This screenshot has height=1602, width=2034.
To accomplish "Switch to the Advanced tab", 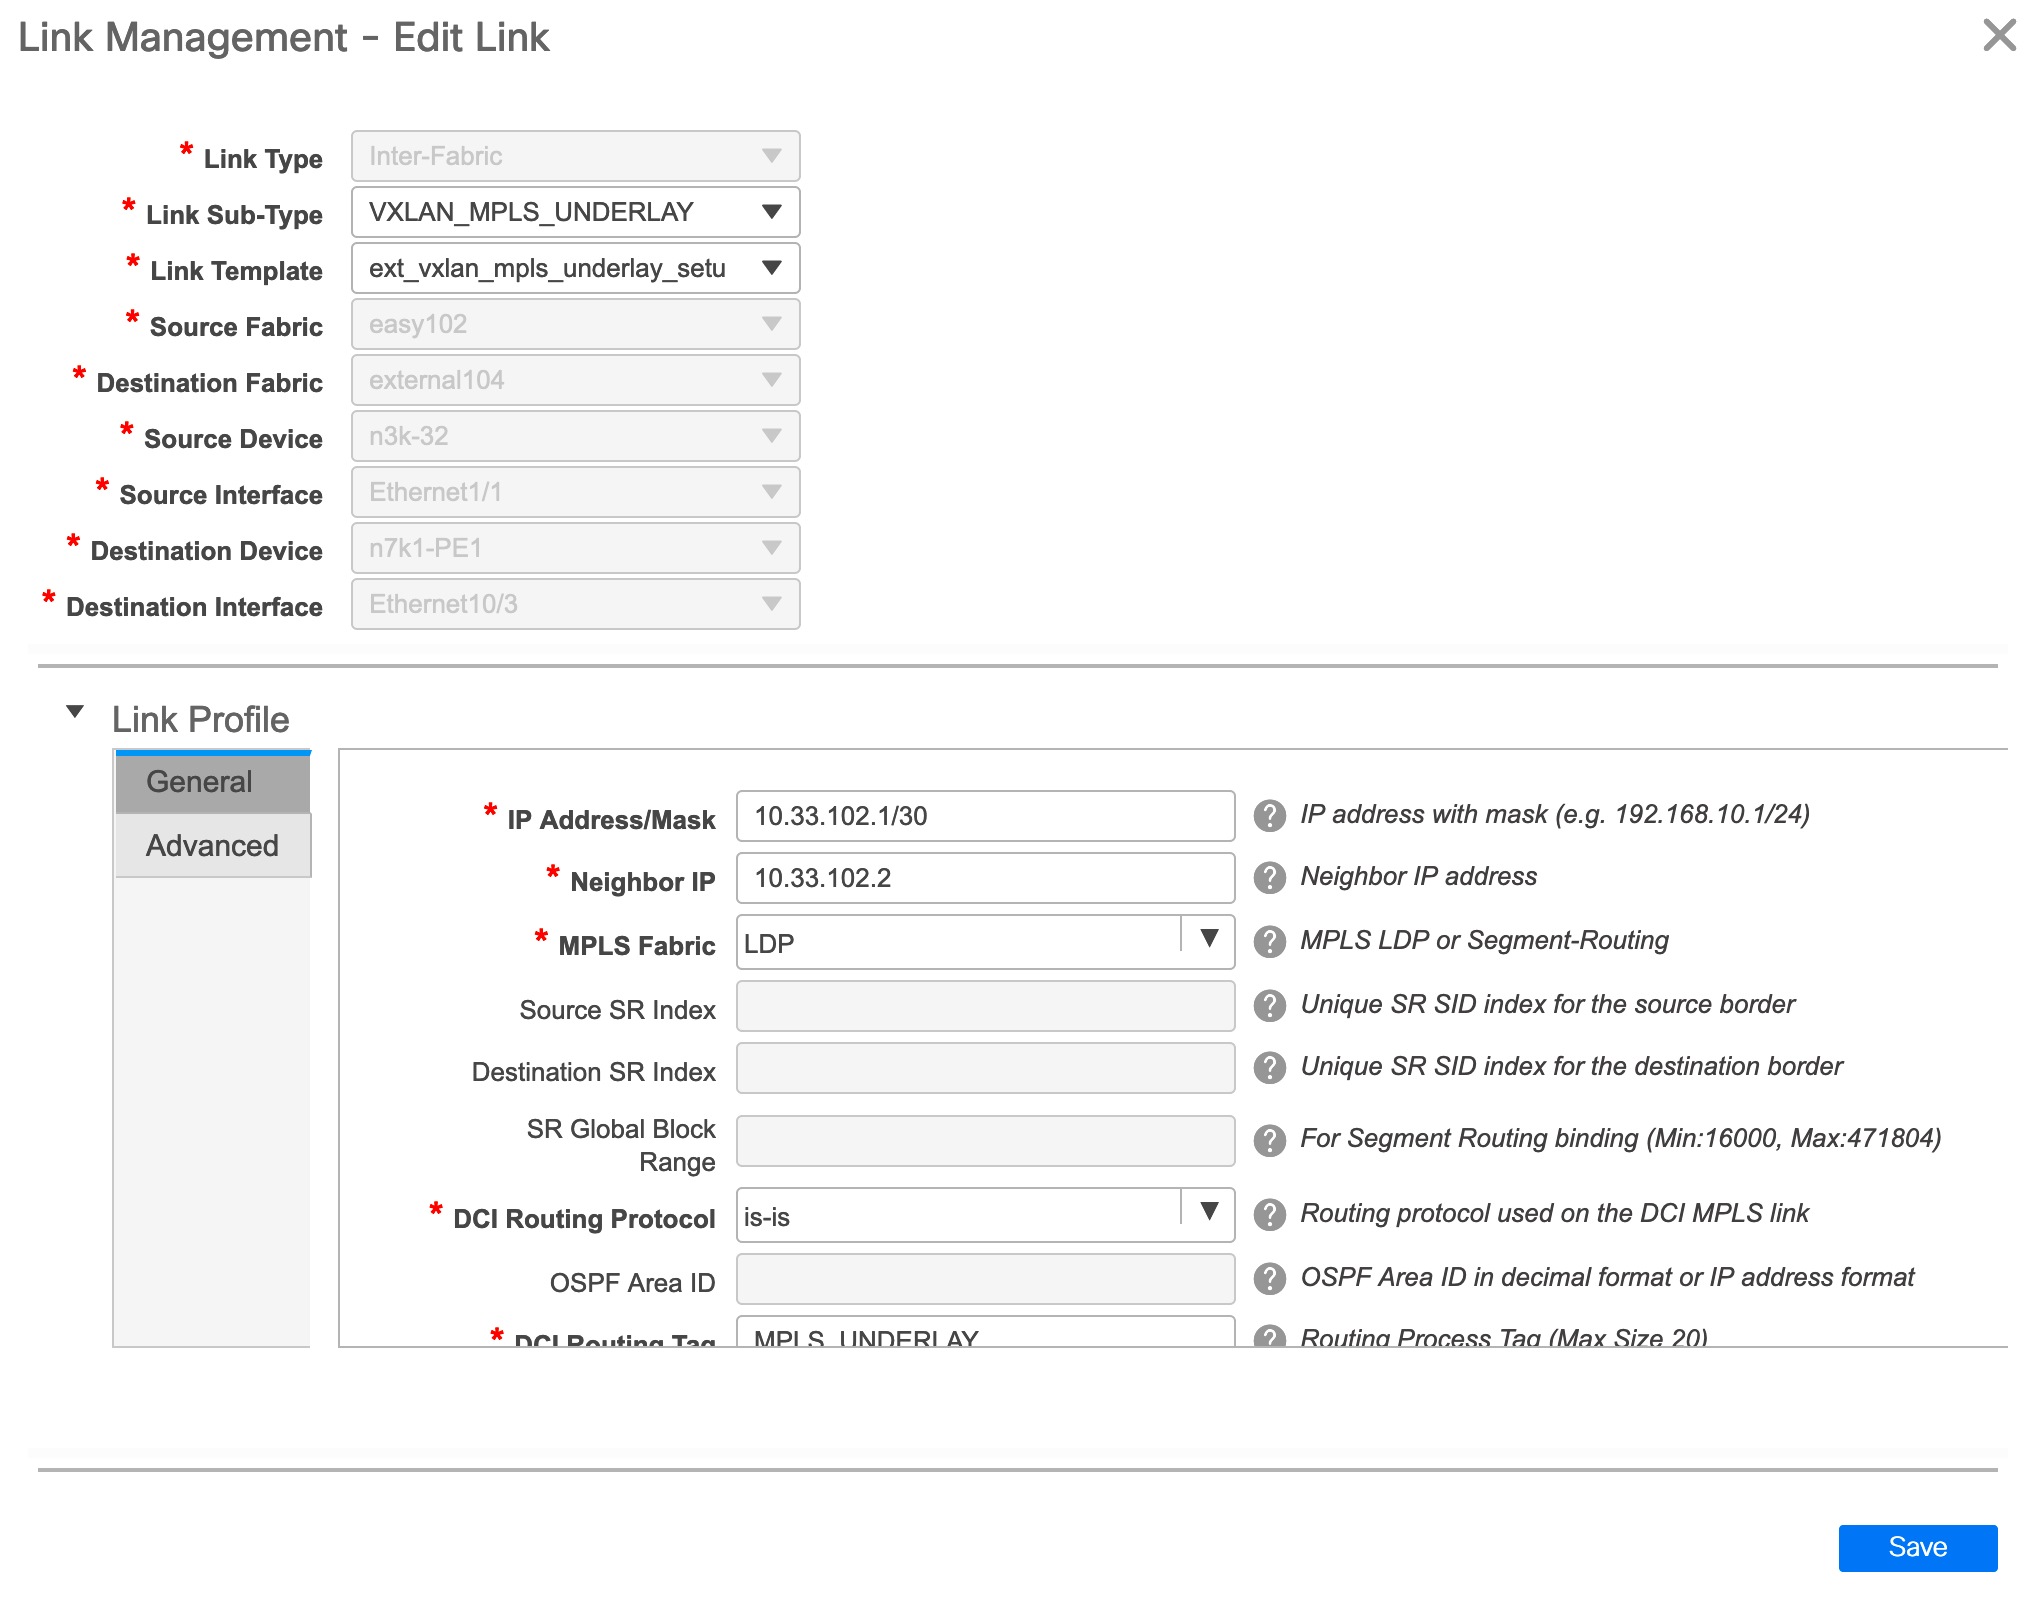I will (x=212, y=845).
